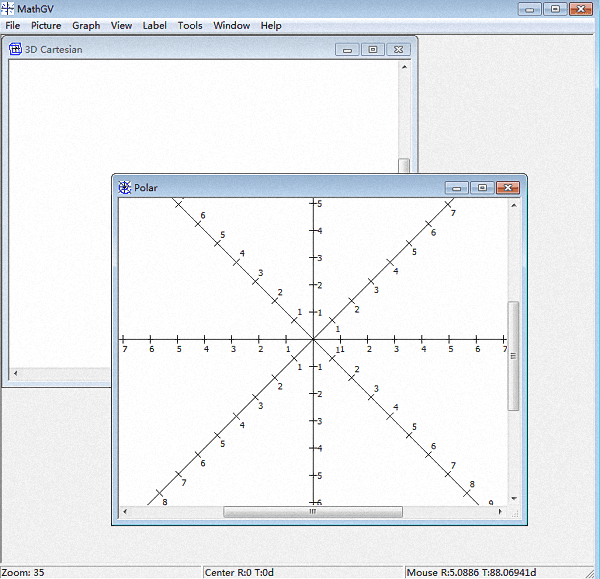Open the Label menu
Screen dimensions: 600x579
point(155,25)
